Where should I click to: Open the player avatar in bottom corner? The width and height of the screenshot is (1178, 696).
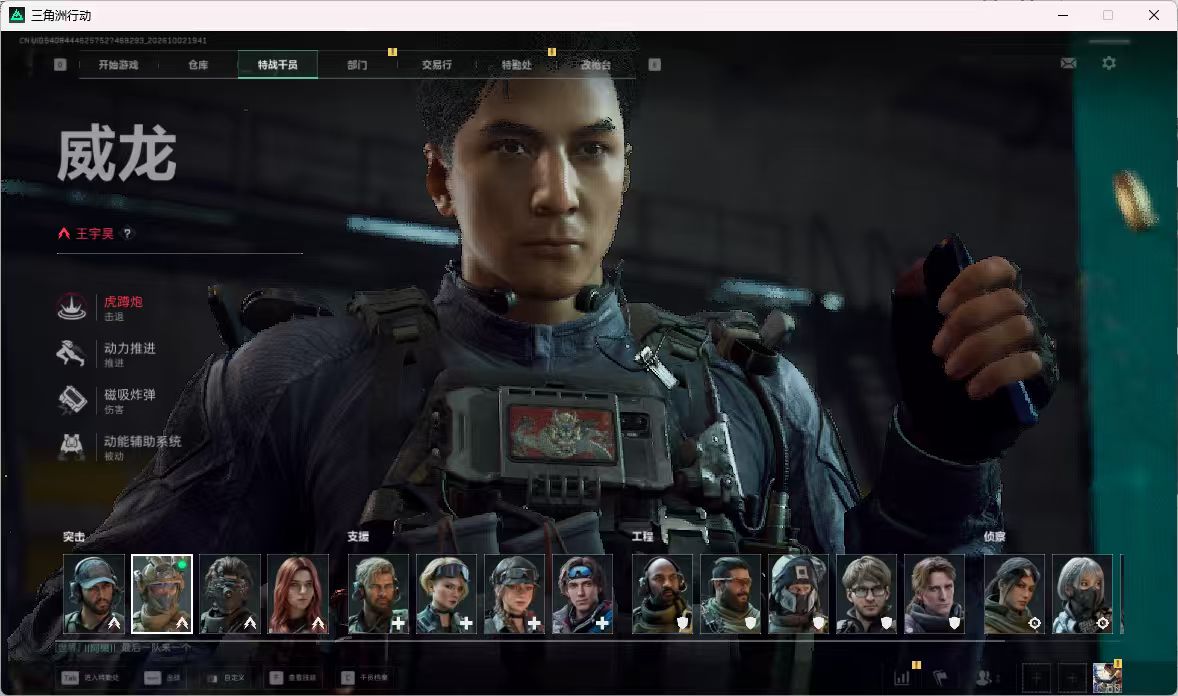(1107, 678)
